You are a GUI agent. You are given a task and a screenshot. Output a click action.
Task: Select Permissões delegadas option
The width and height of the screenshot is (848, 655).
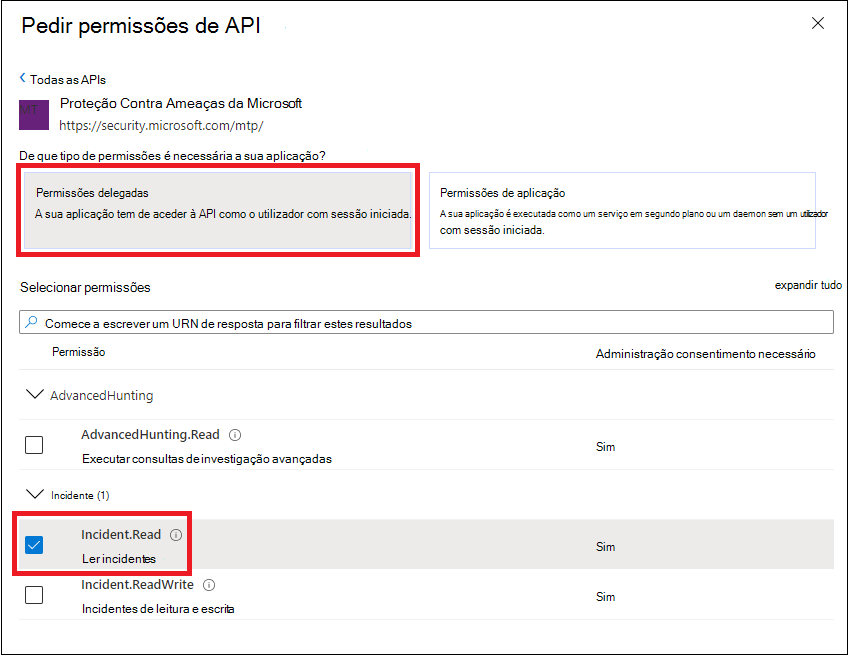(218, 210)
